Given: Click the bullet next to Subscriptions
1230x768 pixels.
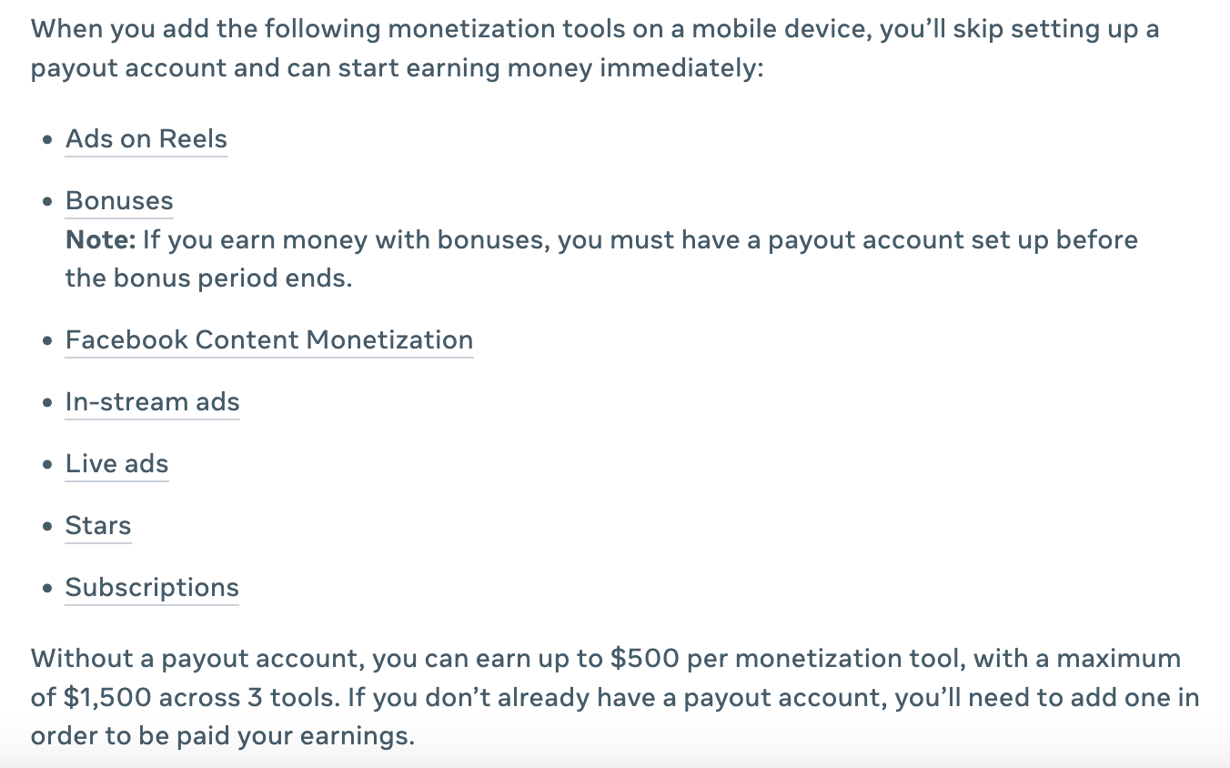Looking at the screenshot, I should [x=48, y=590].
